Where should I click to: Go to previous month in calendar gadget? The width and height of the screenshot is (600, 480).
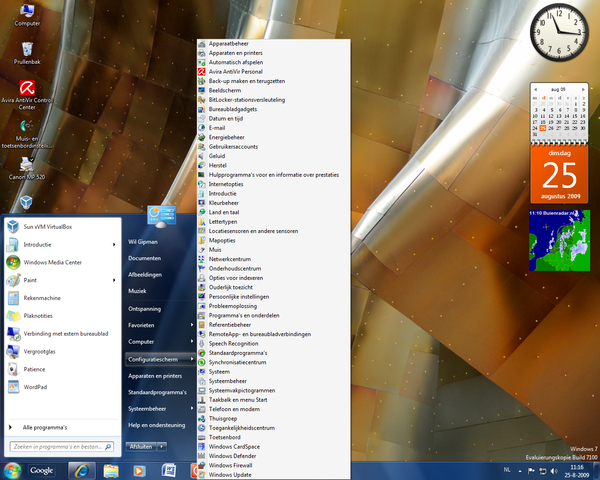coord(535,90)
